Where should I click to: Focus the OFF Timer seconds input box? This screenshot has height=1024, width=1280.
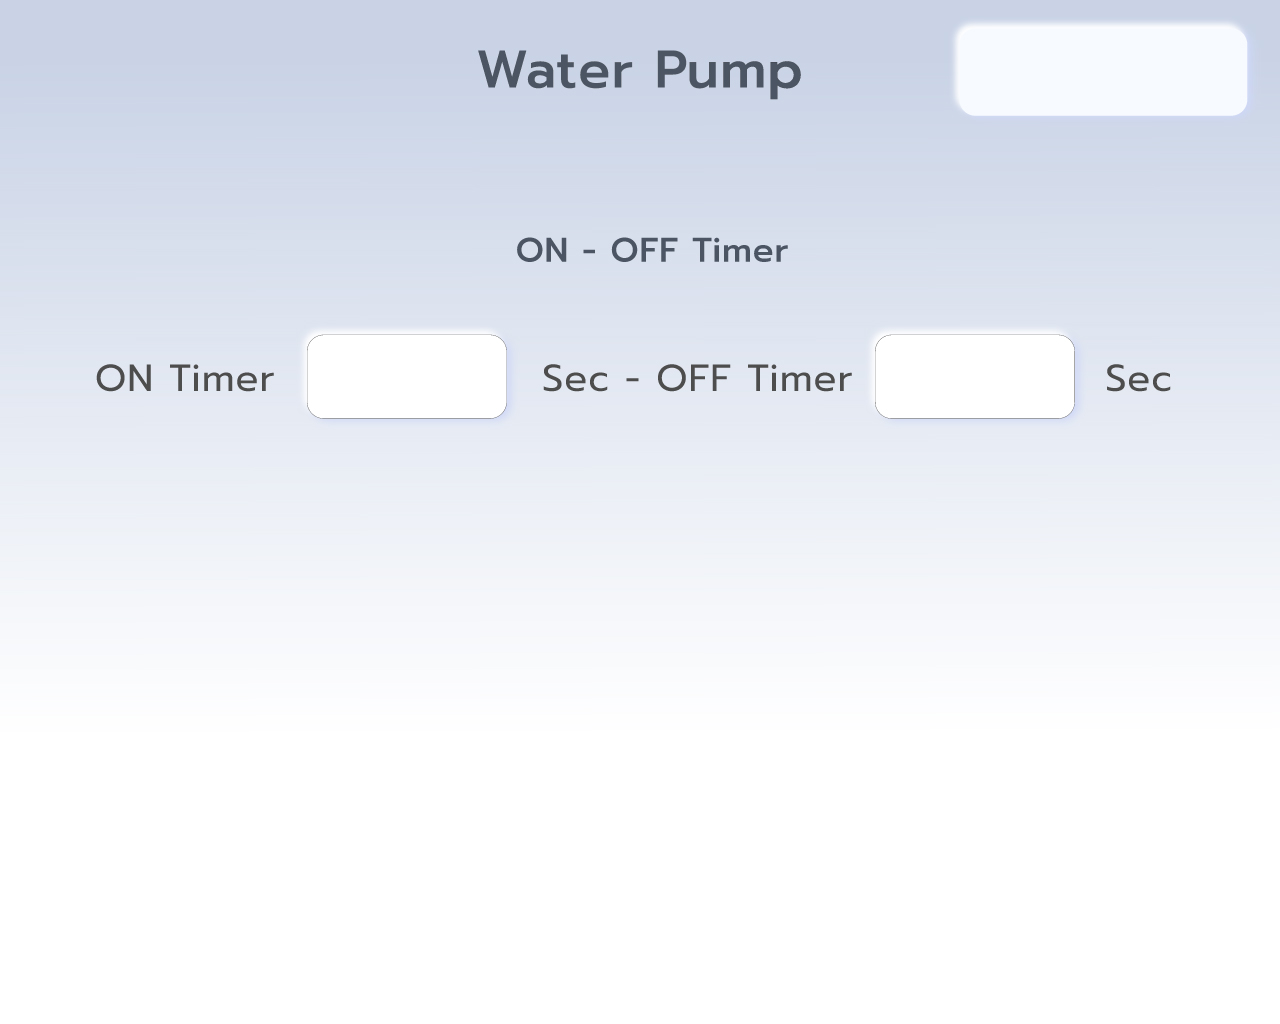click(975, 377)
